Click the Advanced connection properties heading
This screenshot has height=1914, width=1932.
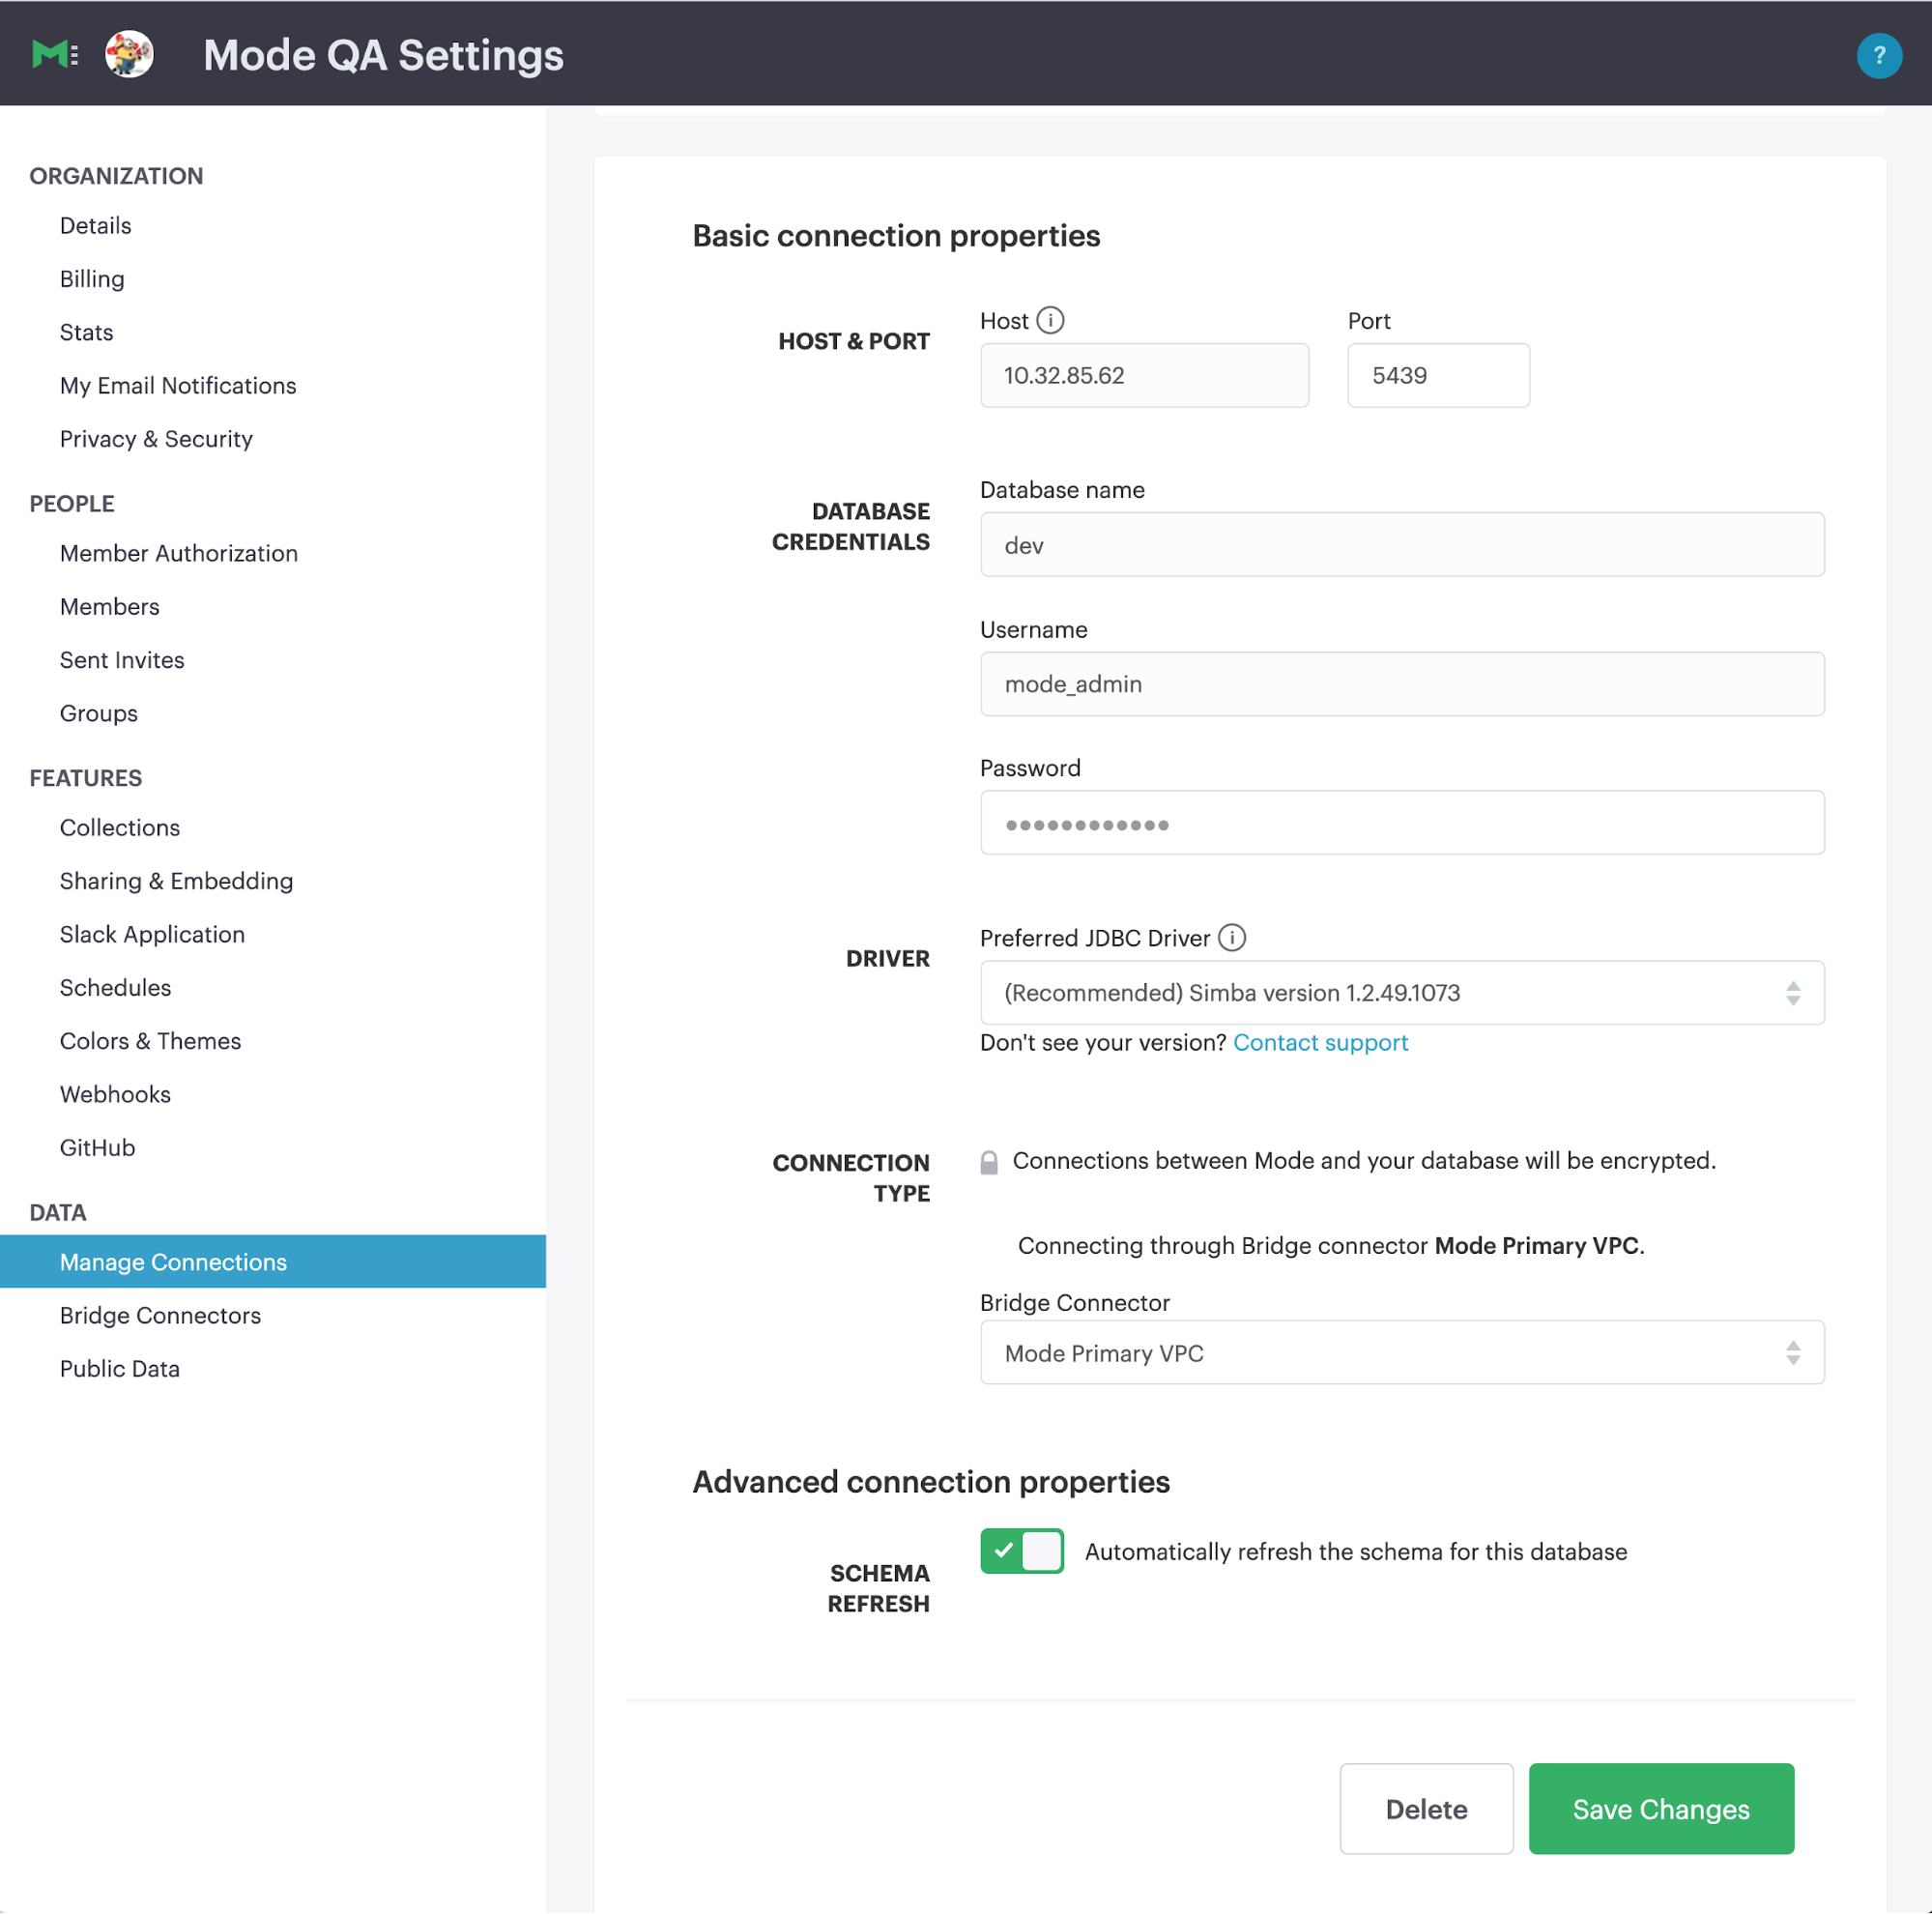click(931, 1481)
